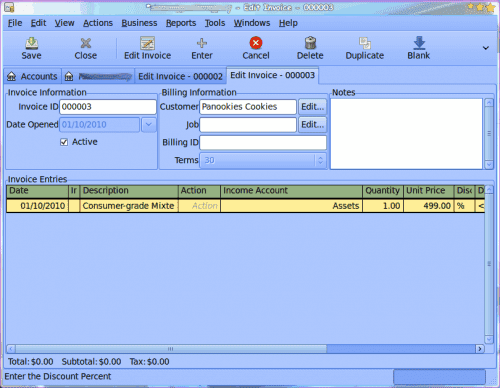Open the Date Opened calendar dropdown
Screen dimensions: 500x388
tap(149, 125)
